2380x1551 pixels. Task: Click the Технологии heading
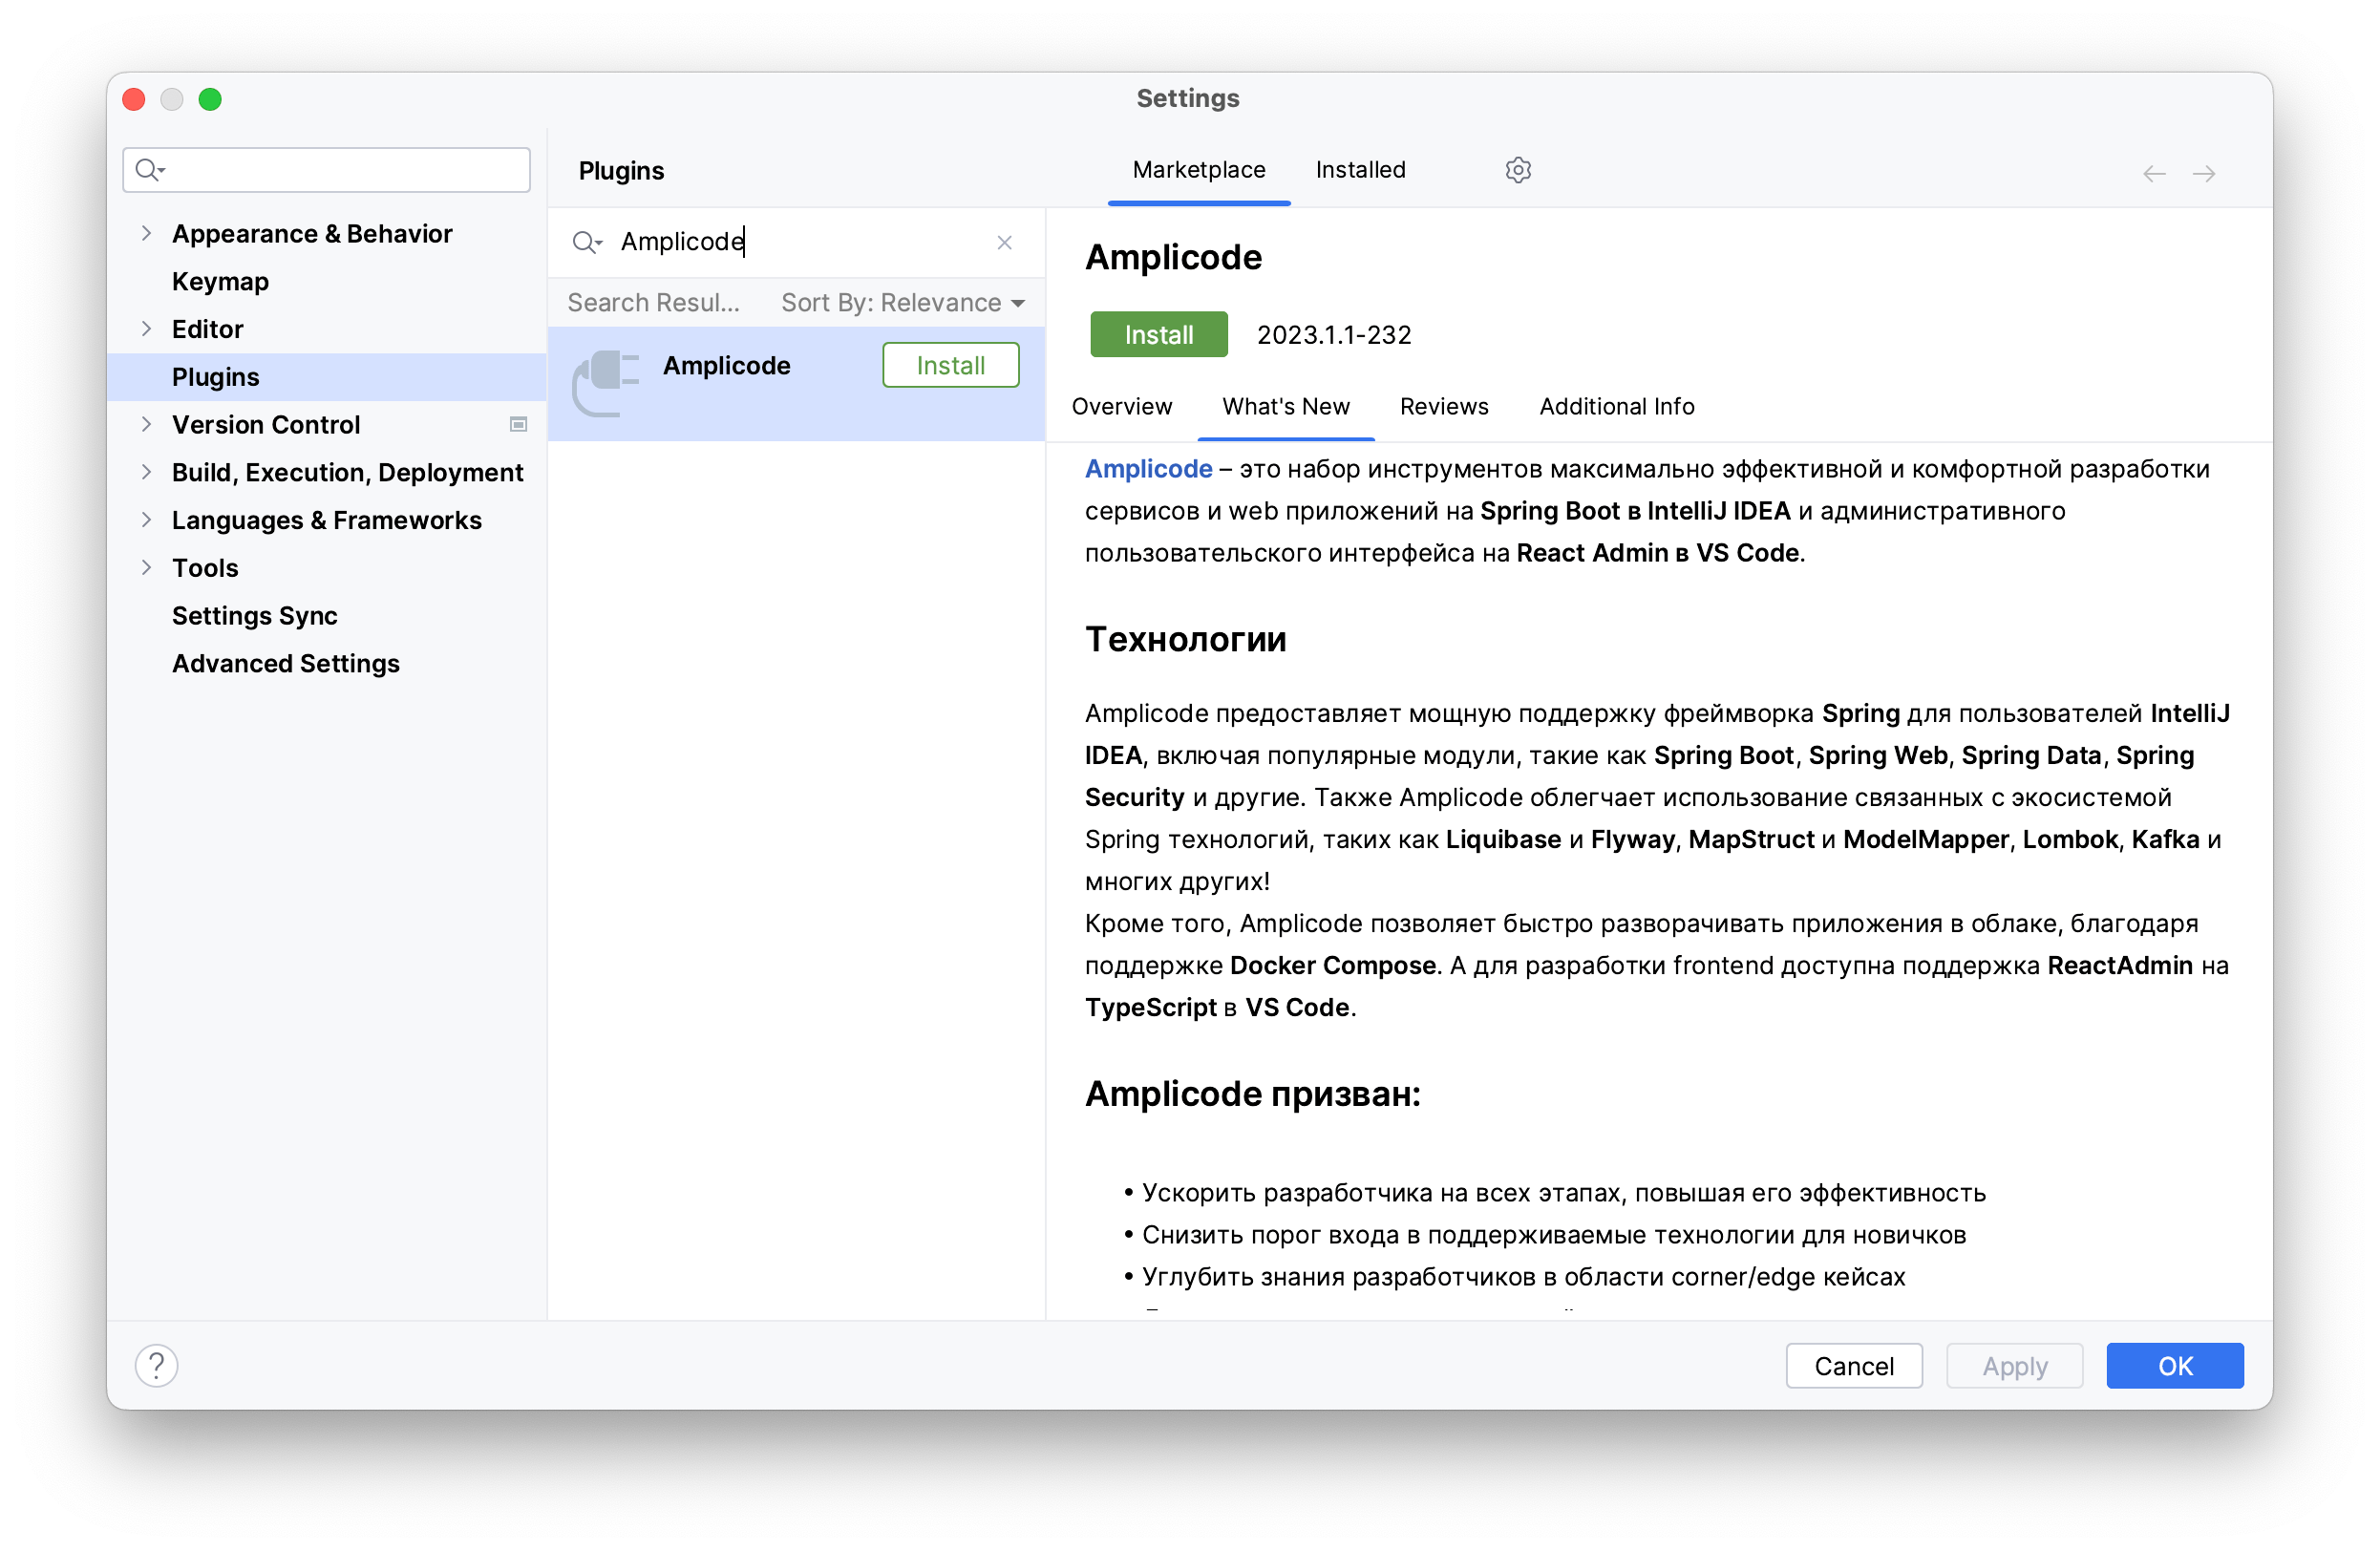coord(1185,640)
